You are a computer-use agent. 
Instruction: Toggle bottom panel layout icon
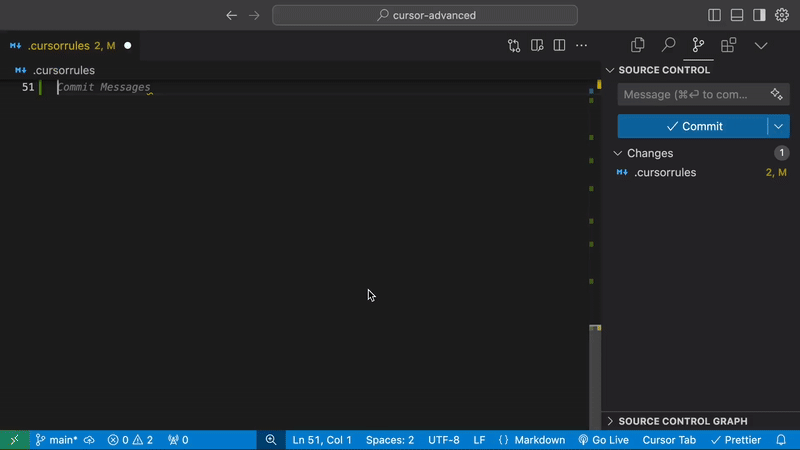click(737, 15)
